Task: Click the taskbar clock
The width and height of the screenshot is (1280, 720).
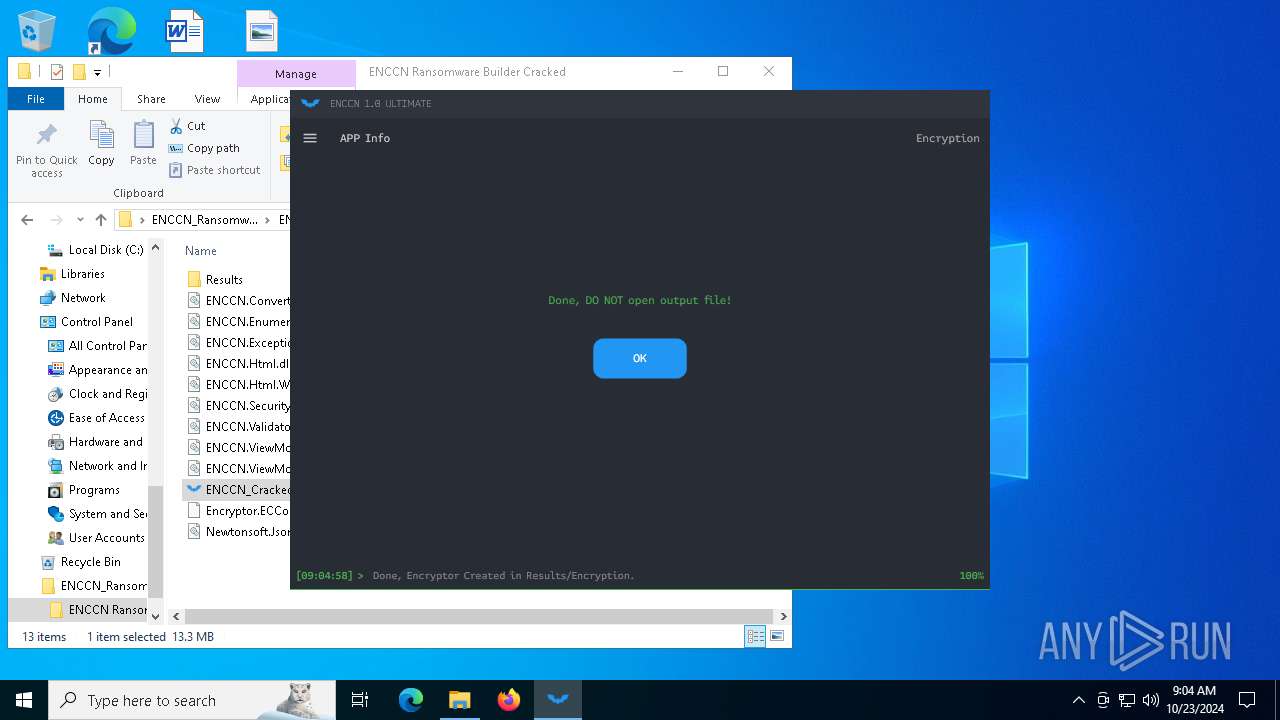Action: point(1195,700)
